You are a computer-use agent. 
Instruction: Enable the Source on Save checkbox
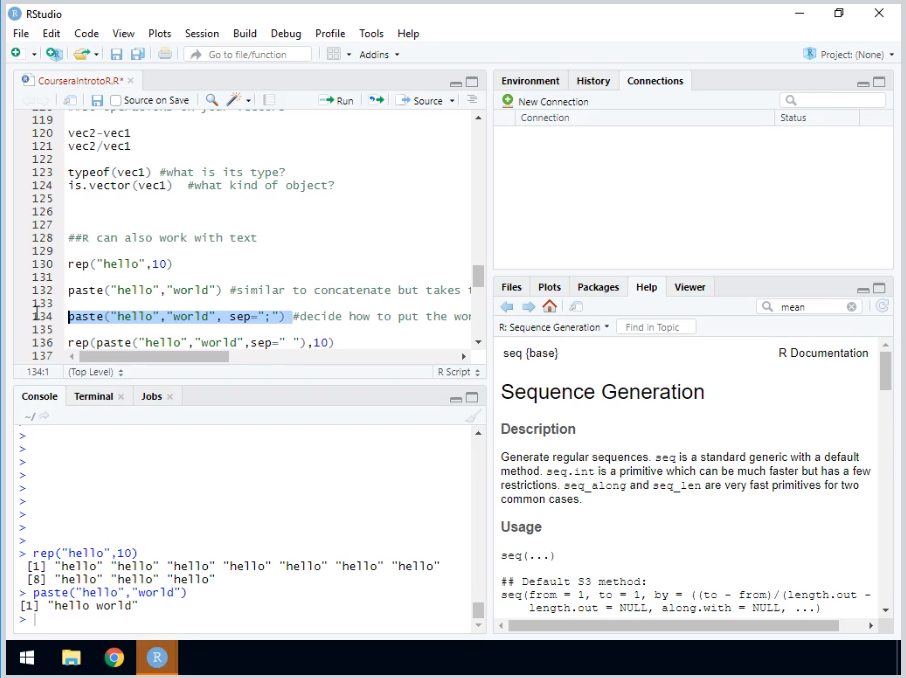117,100
